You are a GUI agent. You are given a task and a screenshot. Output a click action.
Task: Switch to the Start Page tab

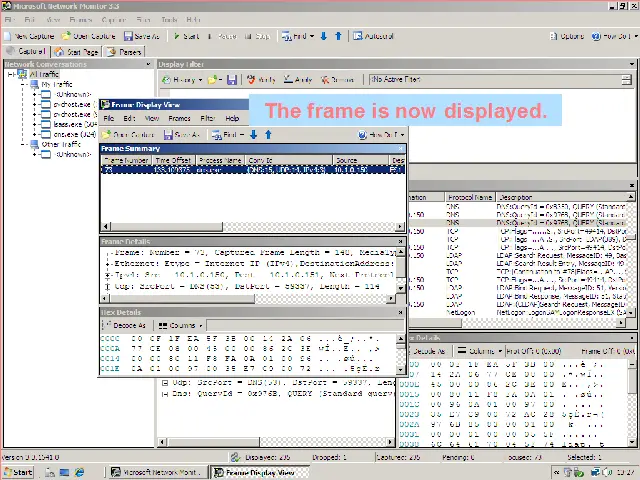[x=77, y=52]
